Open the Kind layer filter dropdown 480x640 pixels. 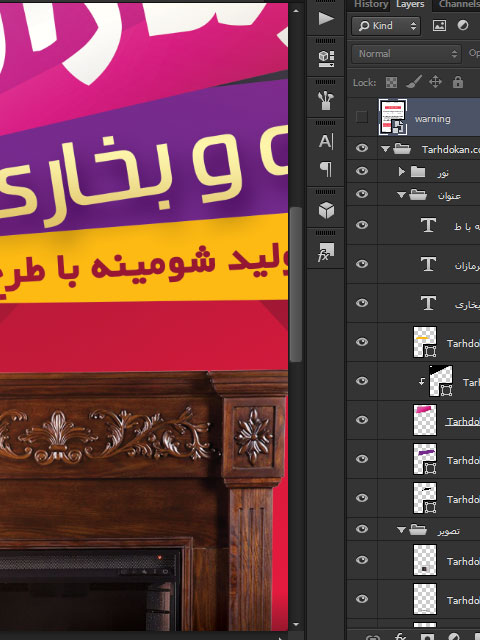pos(386,26)
